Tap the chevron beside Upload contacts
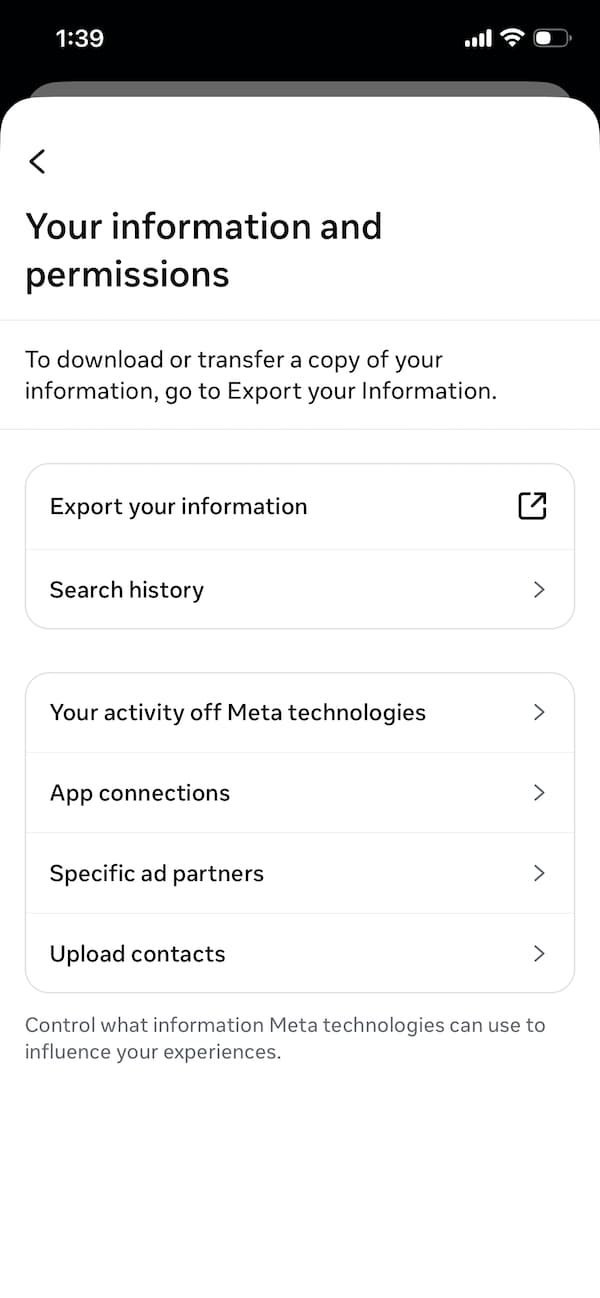 [x=539, y=953]
